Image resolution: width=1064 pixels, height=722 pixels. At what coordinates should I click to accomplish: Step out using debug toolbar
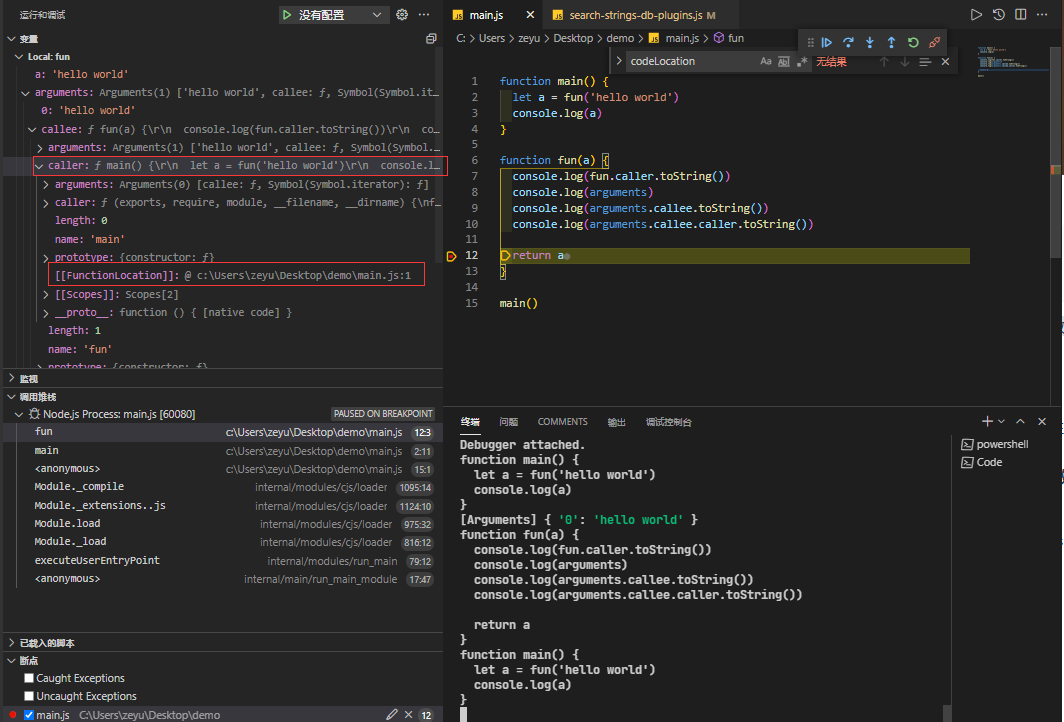(891, 42)
